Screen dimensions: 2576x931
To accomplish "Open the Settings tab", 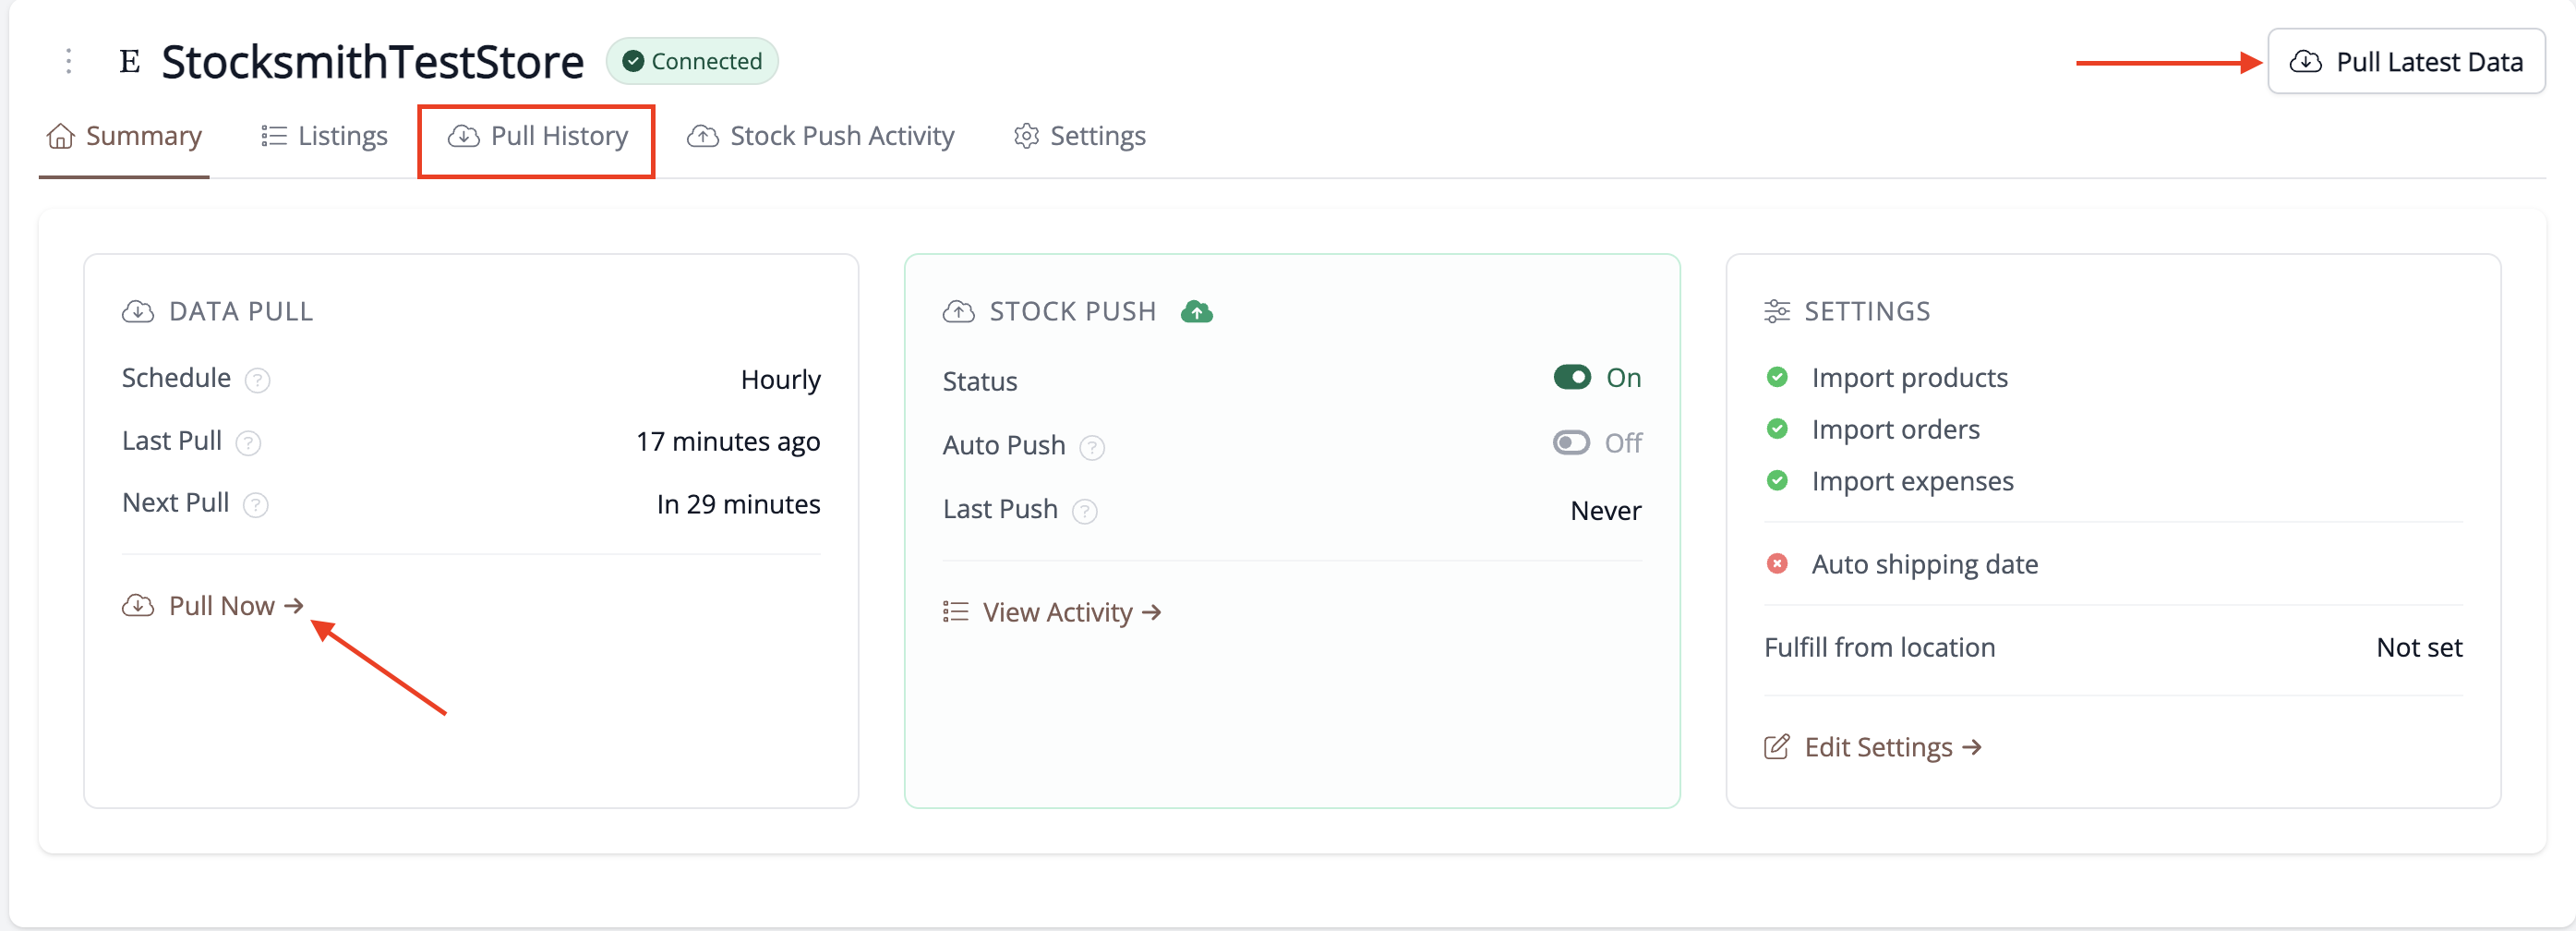I will pos(1079,136).
